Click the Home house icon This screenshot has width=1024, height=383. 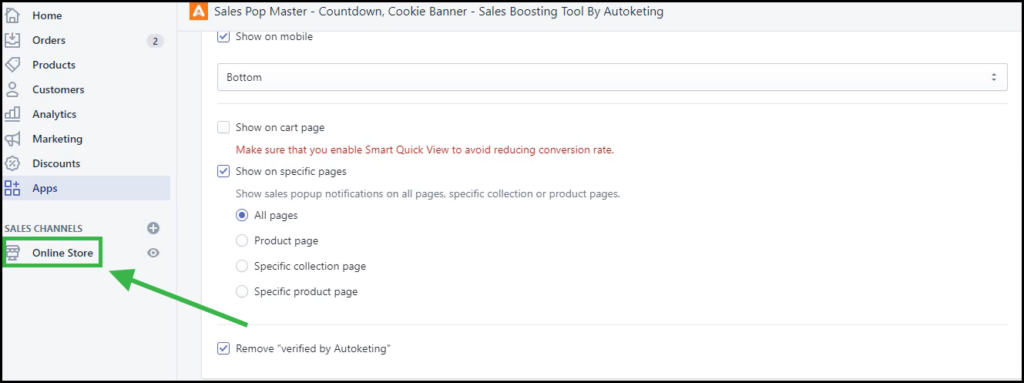(x=12, y=16)
